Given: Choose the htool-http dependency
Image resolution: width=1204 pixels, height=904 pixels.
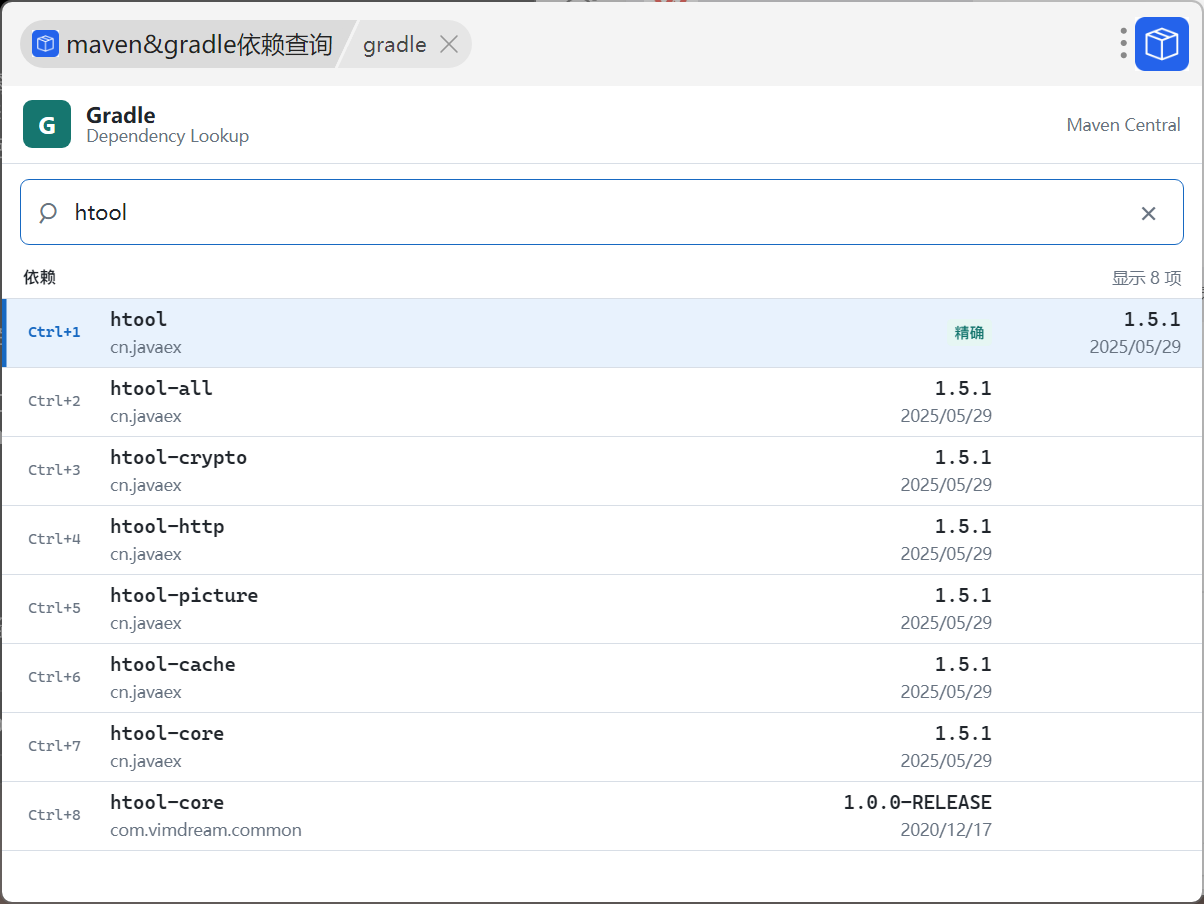Looking at the screenshot, I should point(602,540).
